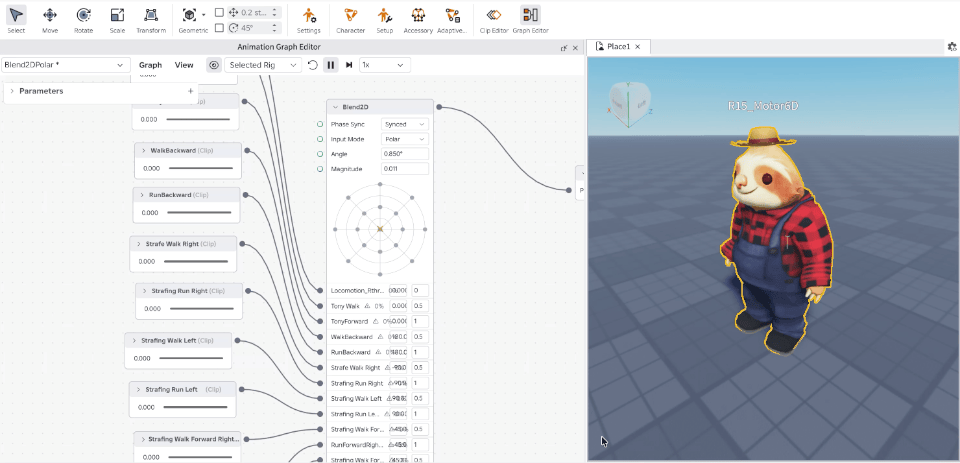Expand the Strafe Walk Right clip node
Screen dimensions: 960x463
coord(139,244)
